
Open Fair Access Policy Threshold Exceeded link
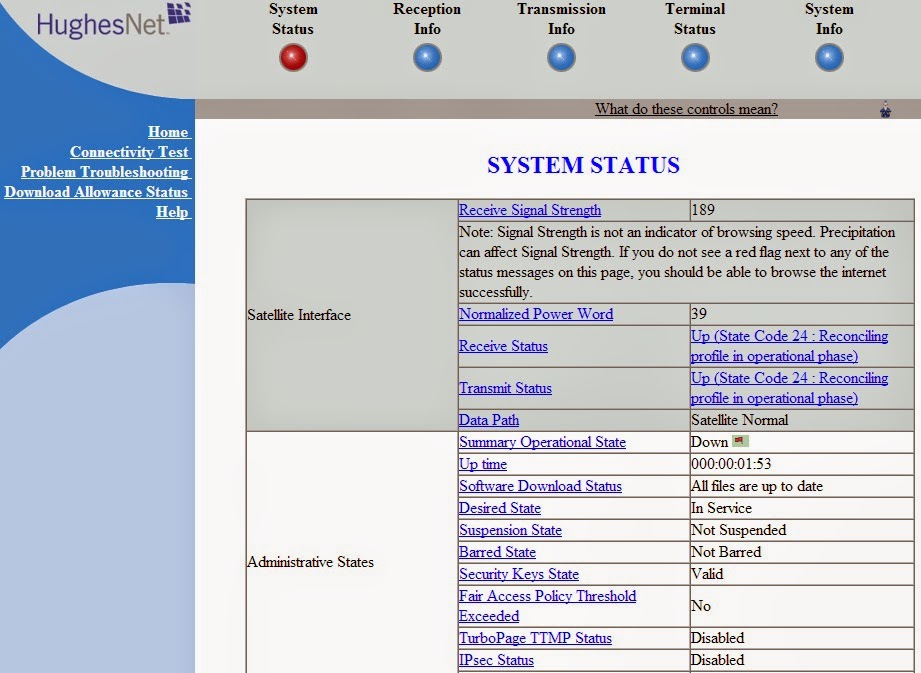click(547, 605)
